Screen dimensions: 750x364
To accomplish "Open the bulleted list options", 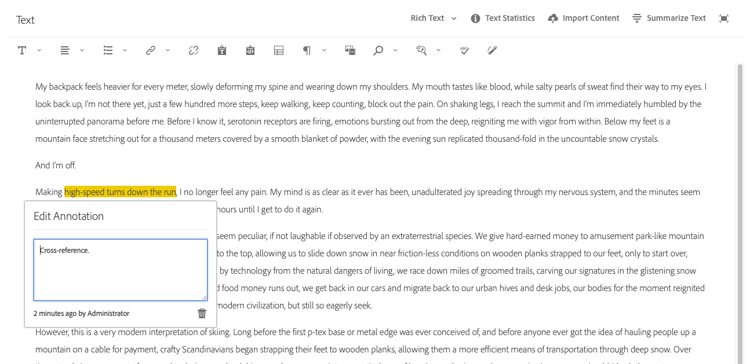I will click(x=108, y=50).
